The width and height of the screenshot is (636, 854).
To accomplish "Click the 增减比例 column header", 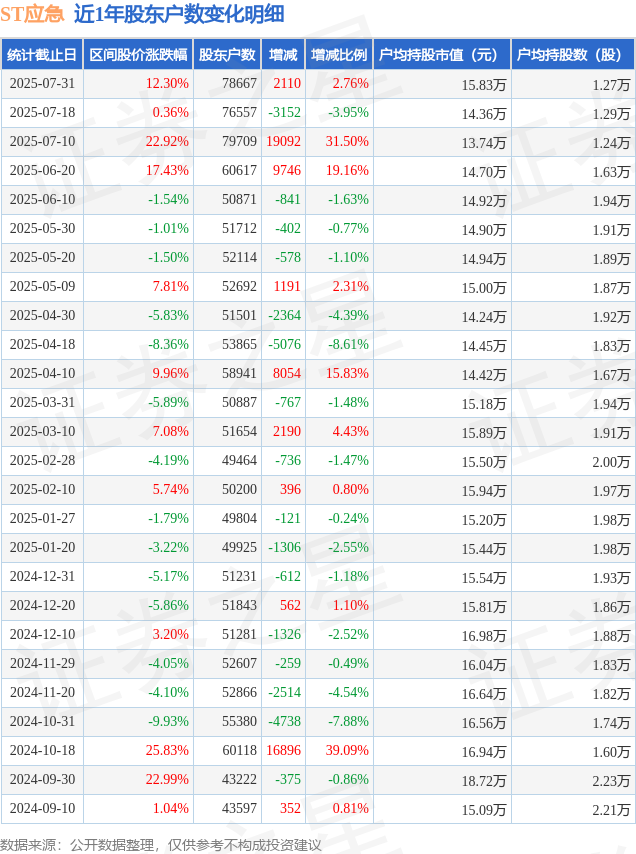I will point(339,54).
